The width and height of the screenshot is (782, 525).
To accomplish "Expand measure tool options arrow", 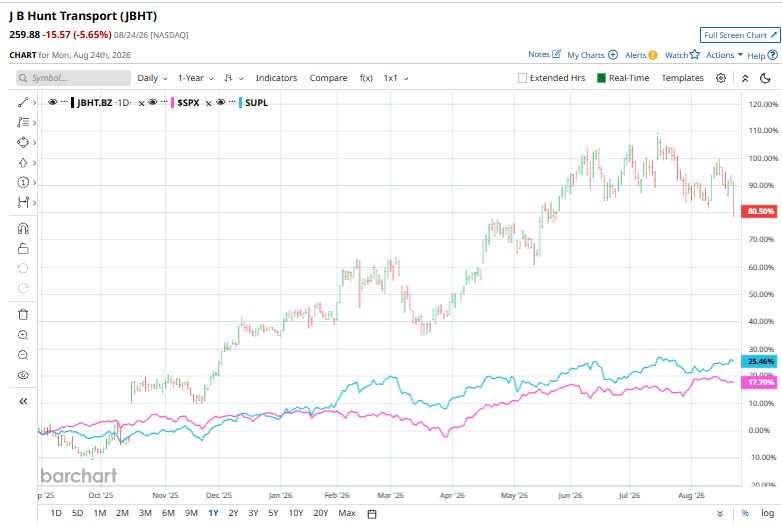I will click(x=34, y=202).
